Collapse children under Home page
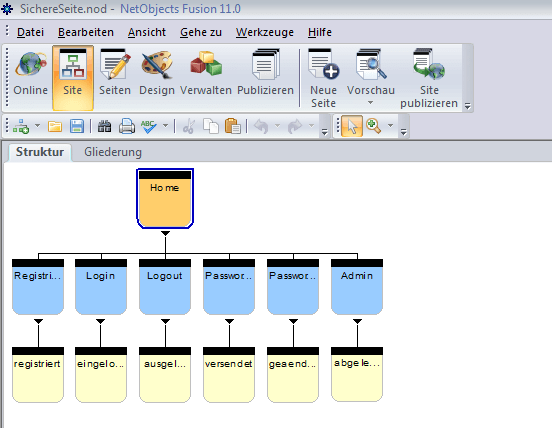Screen dimensions: 552x428 click(165, 233)
